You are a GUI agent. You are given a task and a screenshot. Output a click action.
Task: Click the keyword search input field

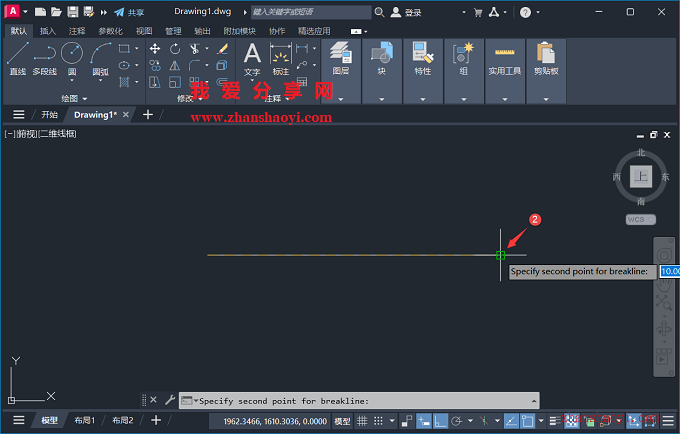point(311,12)
